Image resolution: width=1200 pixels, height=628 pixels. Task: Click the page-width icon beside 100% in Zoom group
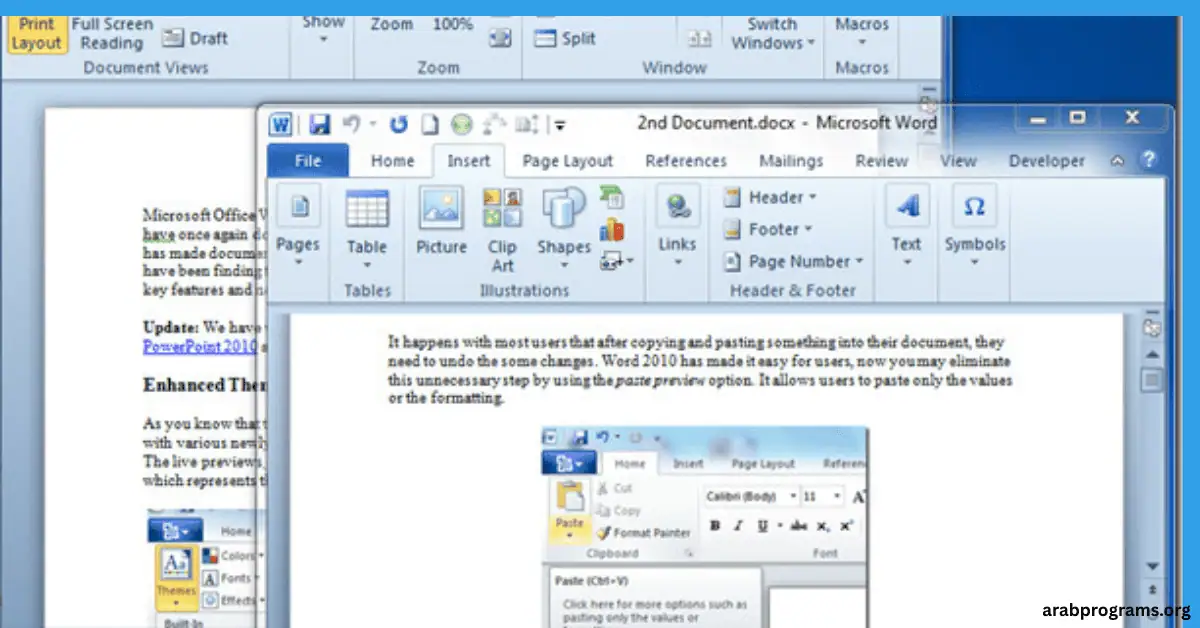pyautogui.click(x=500, y=38)
